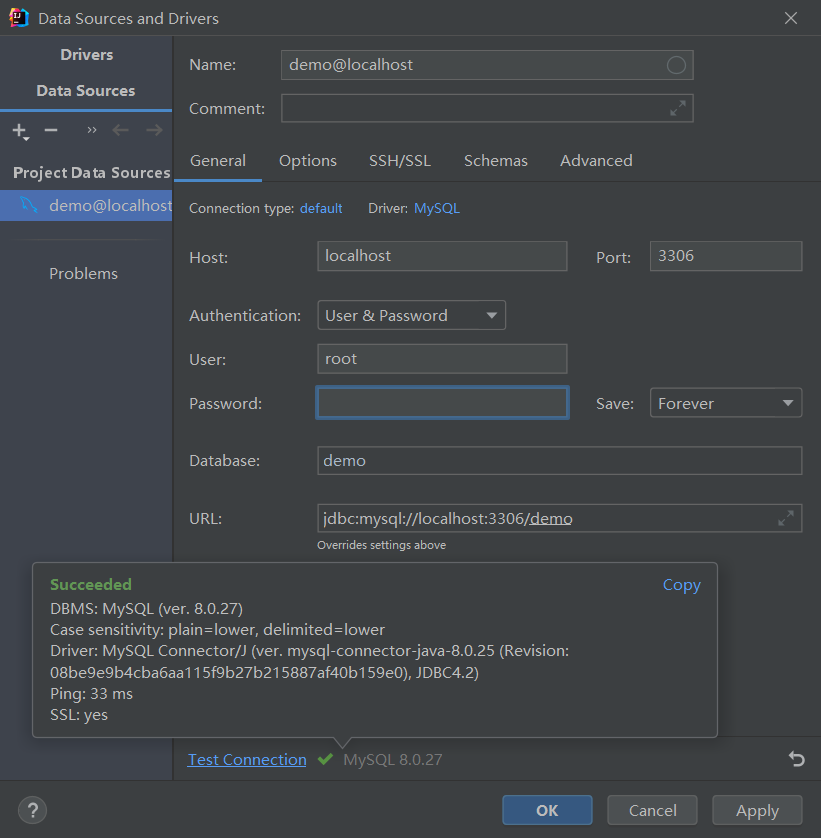This screenshot has height=838, width=821.
Task: Open the Problems item in sidebar
Action: pos(83,274)
